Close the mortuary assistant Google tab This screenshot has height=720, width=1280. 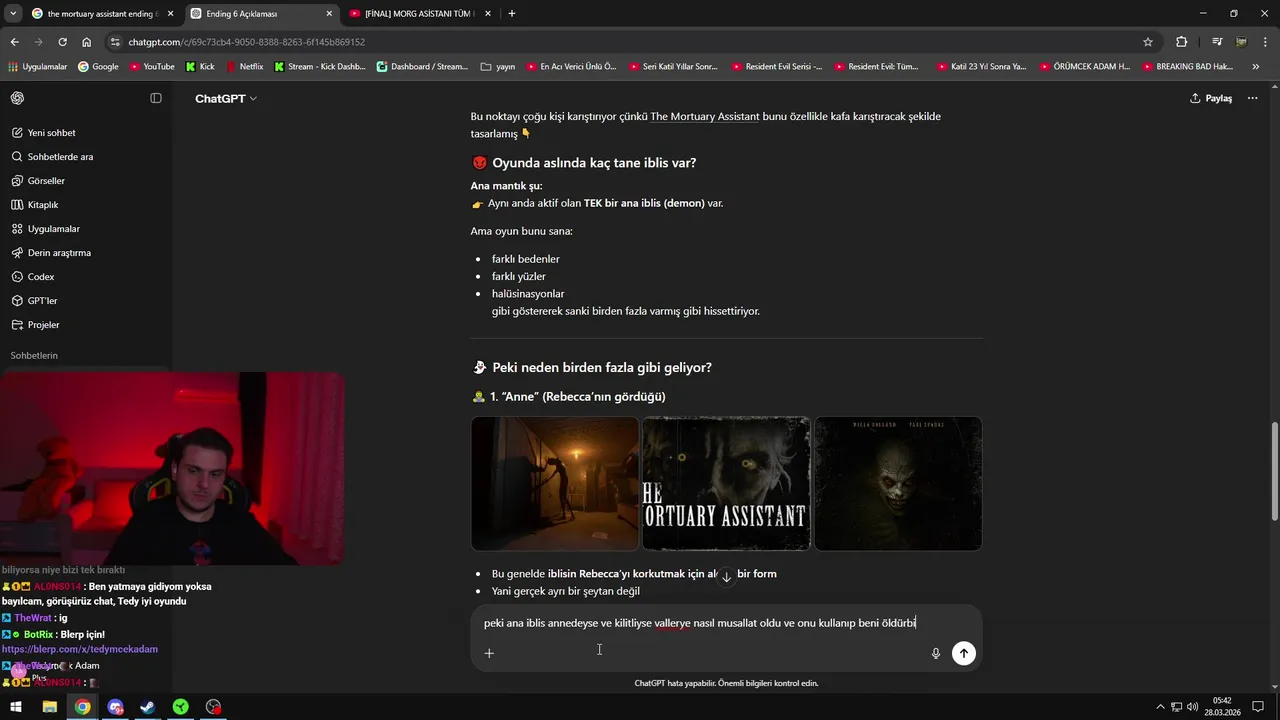171,14
